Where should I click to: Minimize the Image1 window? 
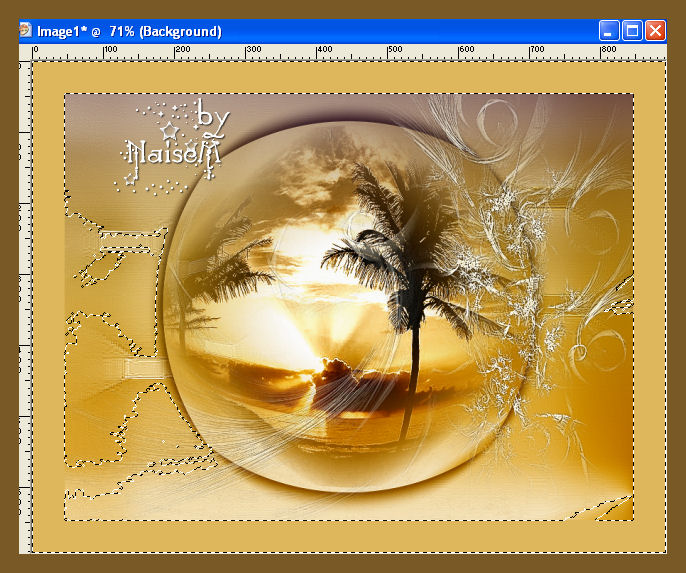[609, 31]
